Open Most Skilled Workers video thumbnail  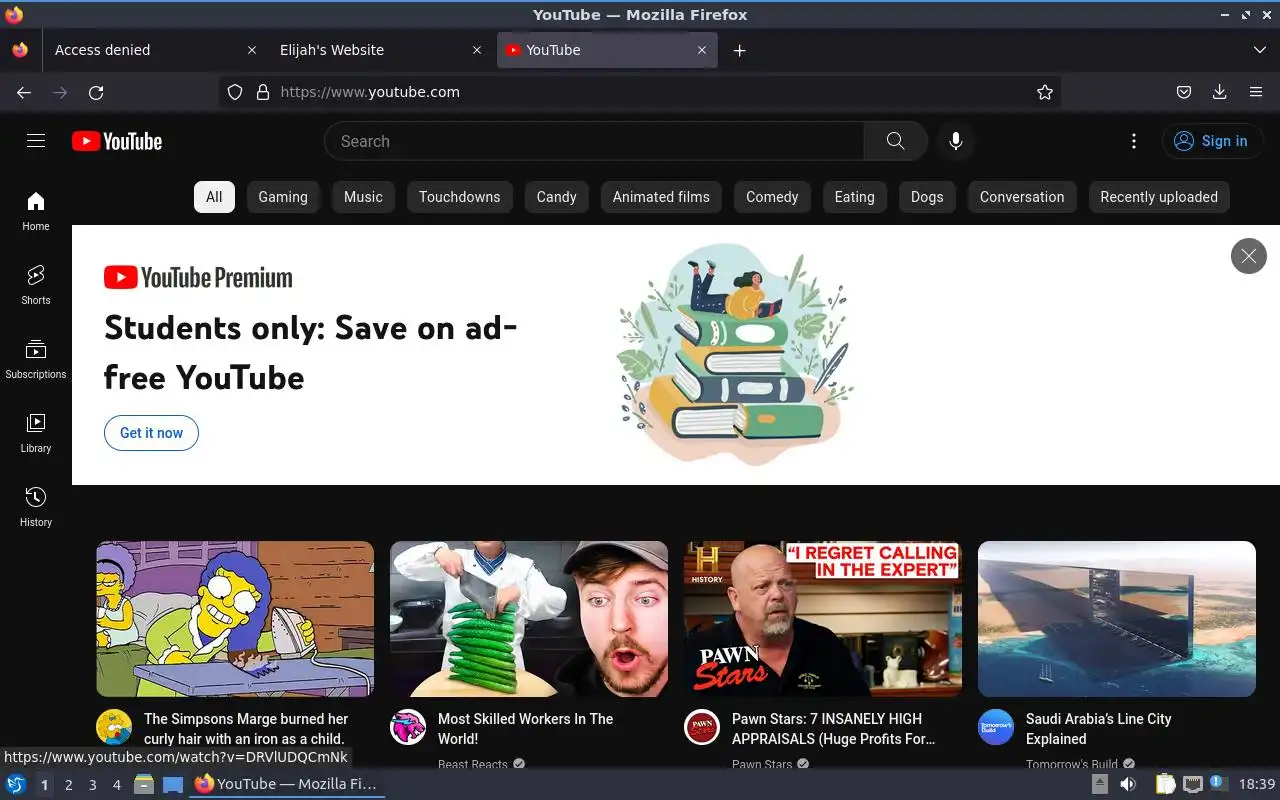tap(529, 619)
